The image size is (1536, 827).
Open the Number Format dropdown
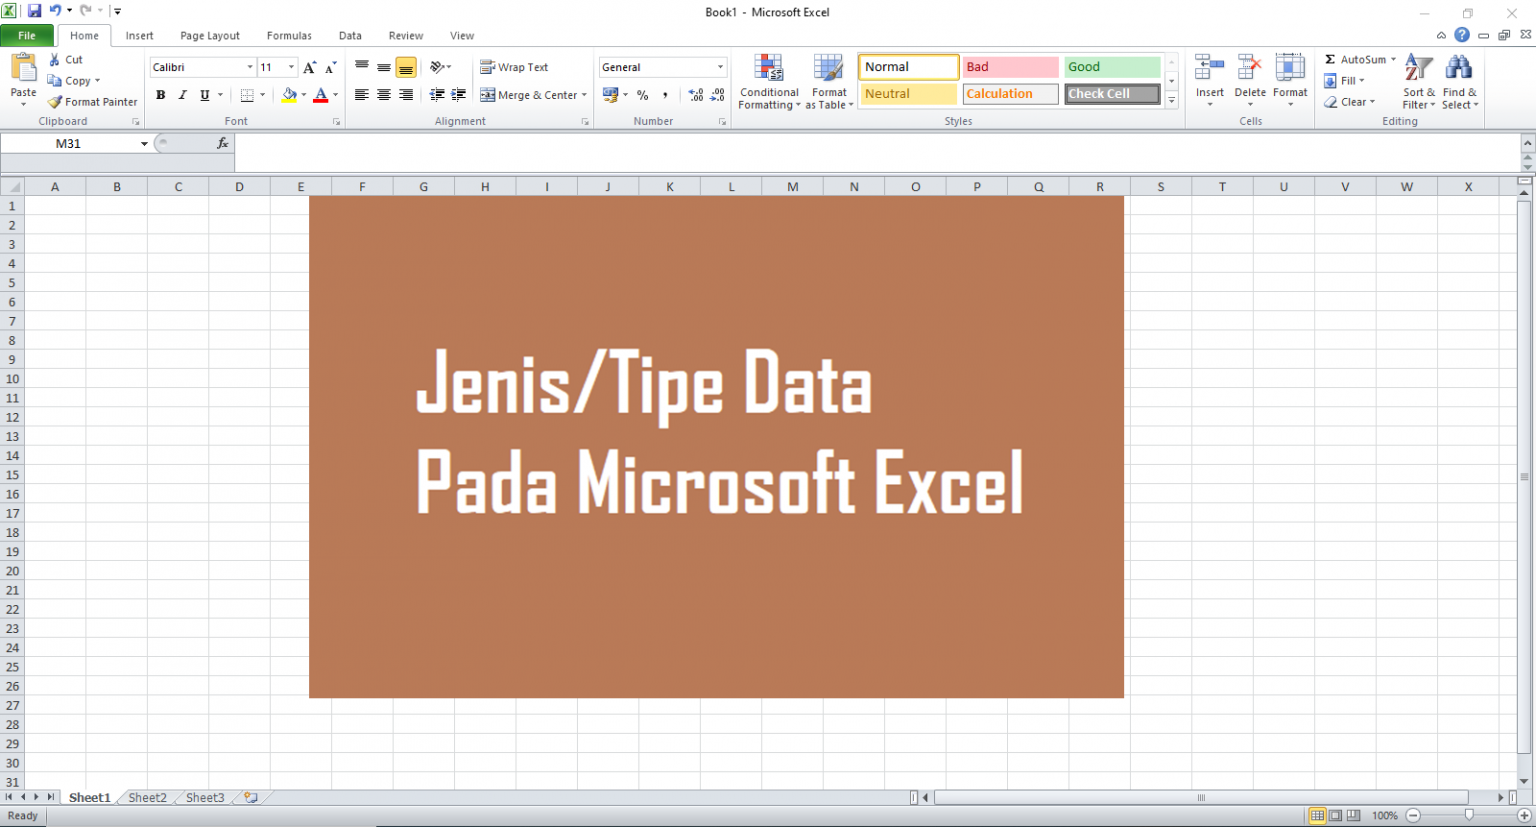pos(720,67)
